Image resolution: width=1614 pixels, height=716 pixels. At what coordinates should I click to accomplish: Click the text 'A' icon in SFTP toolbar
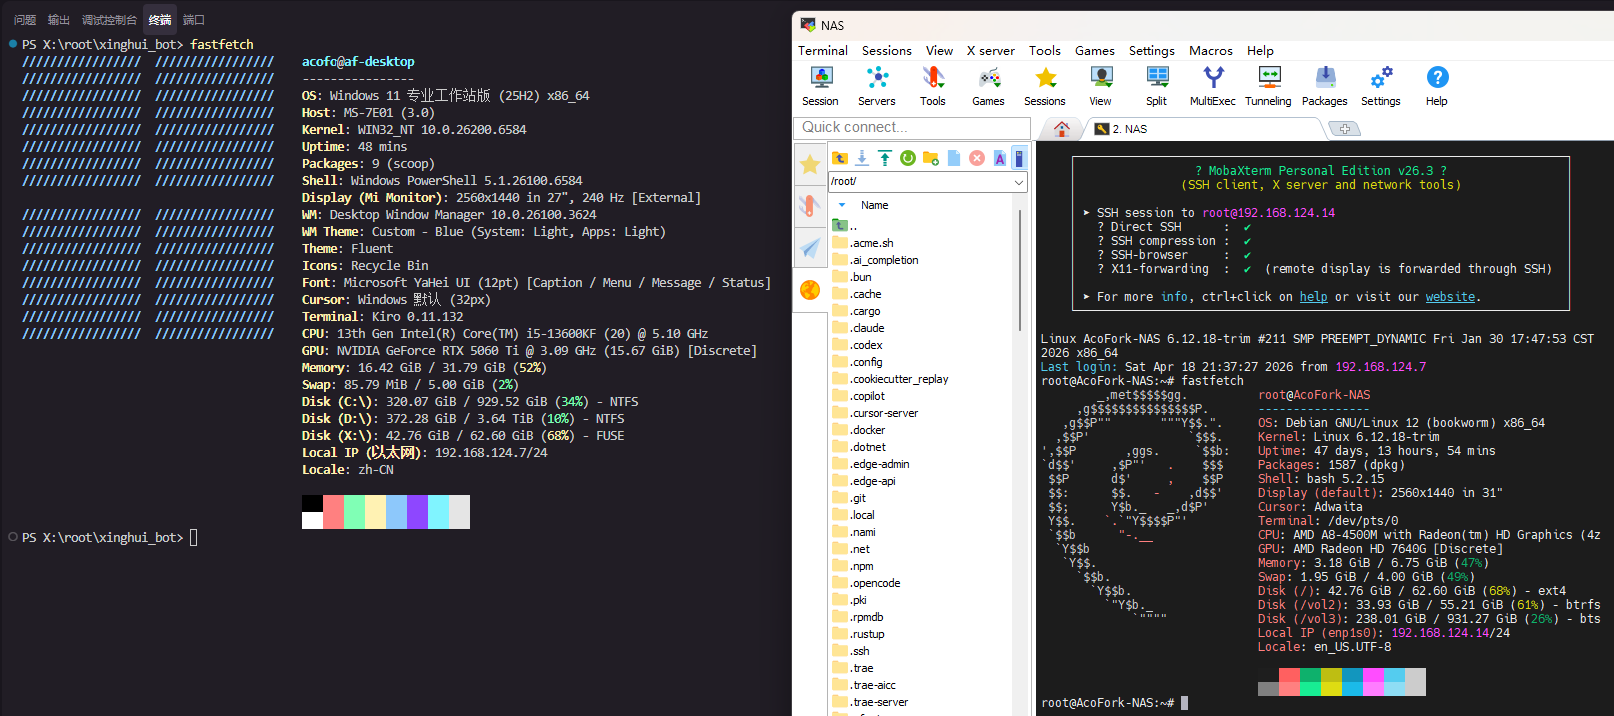(x=999, y=158)
